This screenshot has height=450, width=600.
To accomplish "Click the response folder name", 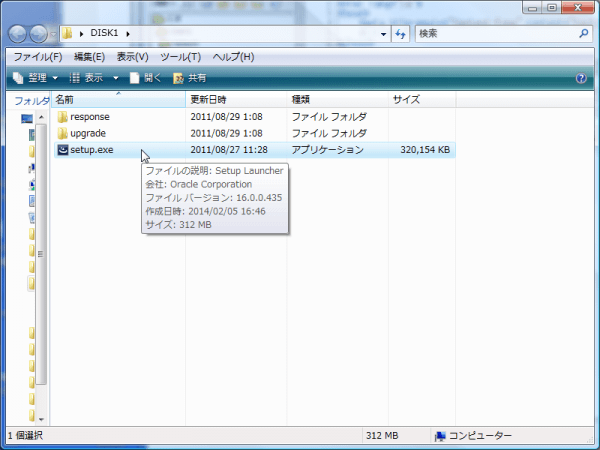I will pos(90,117).
